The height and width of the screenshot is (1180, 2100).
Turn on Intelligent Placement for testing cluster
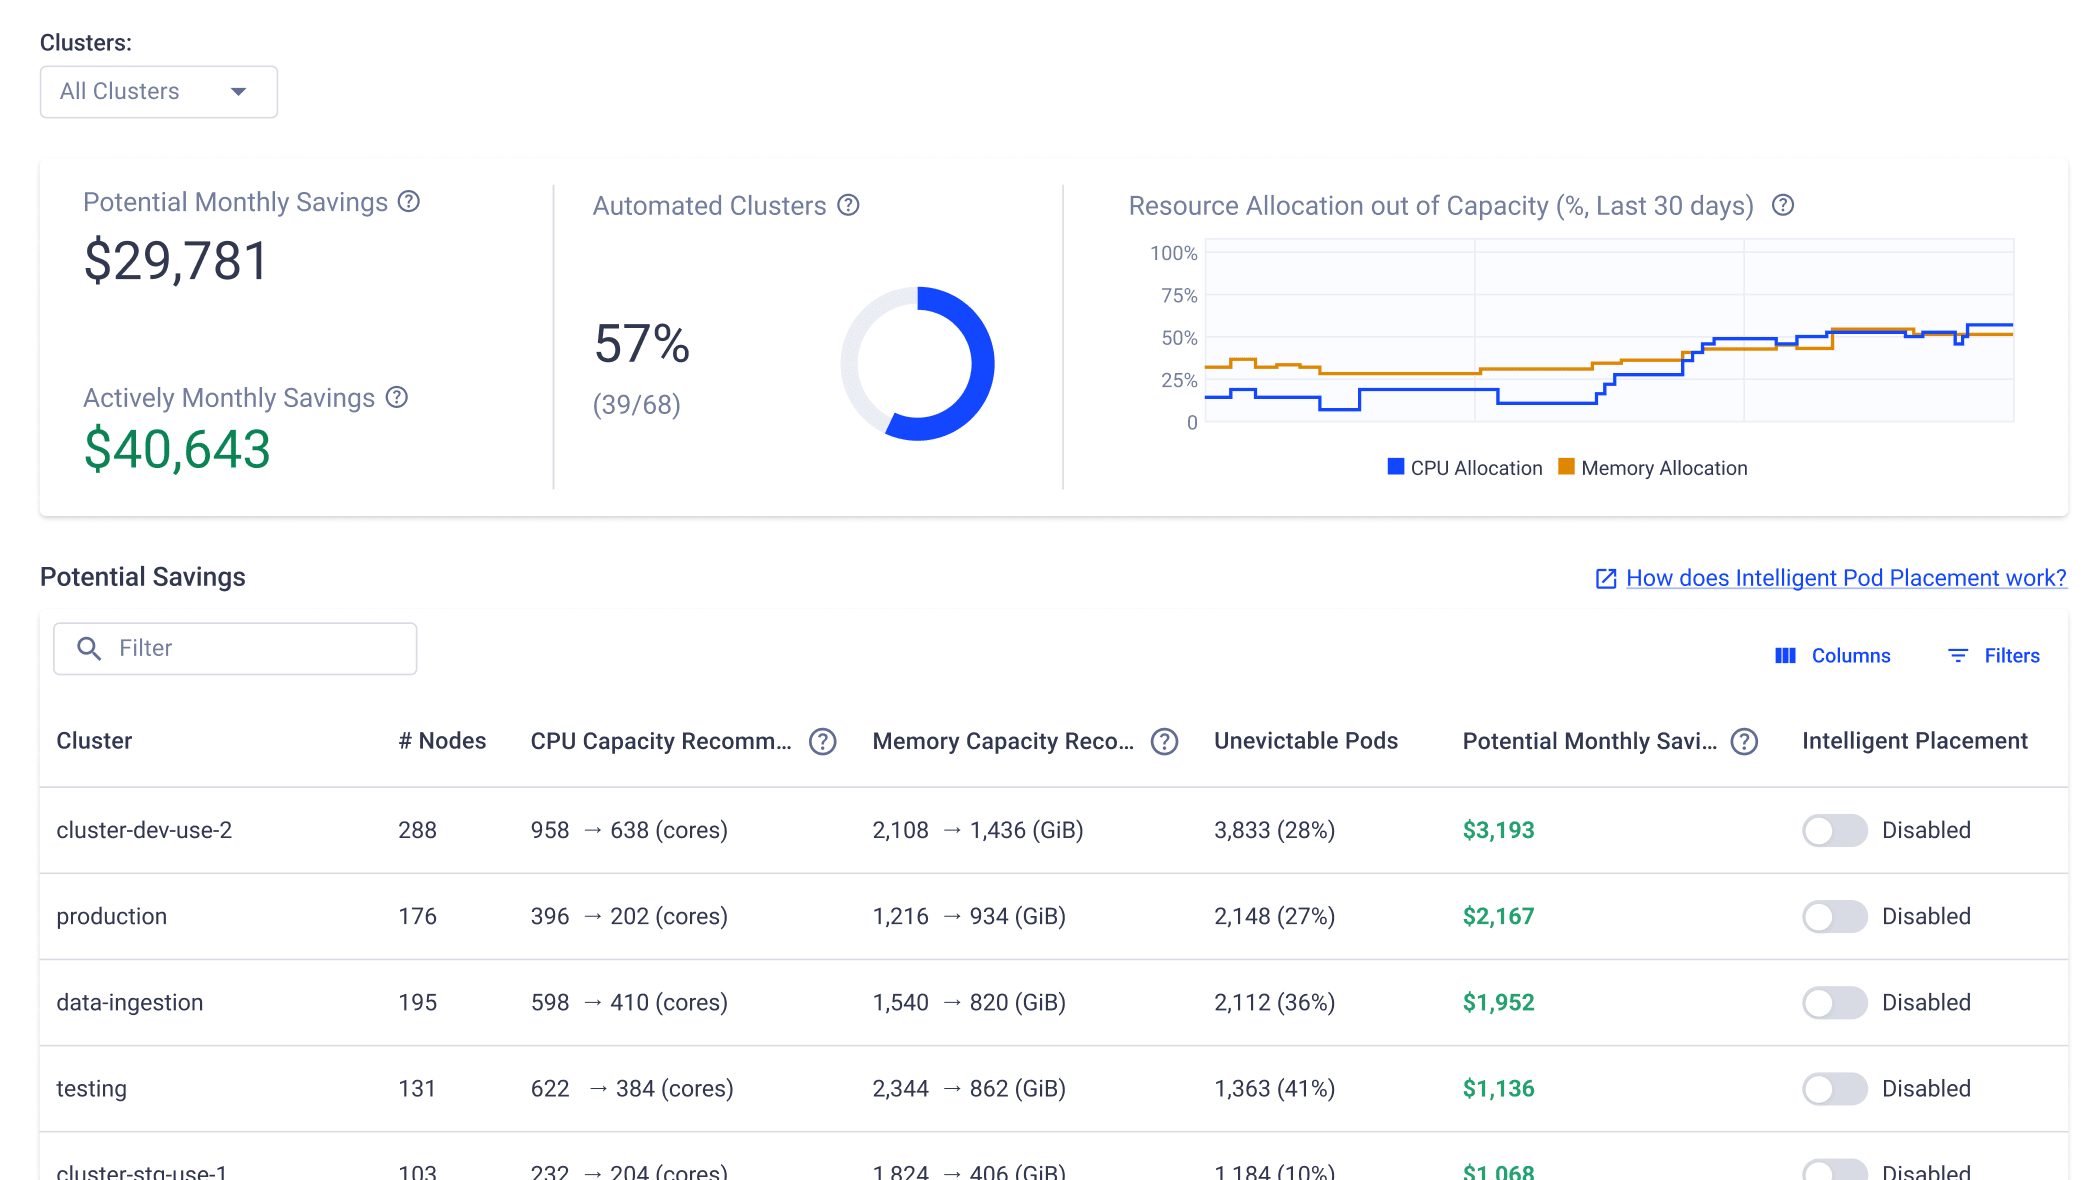coord(1834,1088)
